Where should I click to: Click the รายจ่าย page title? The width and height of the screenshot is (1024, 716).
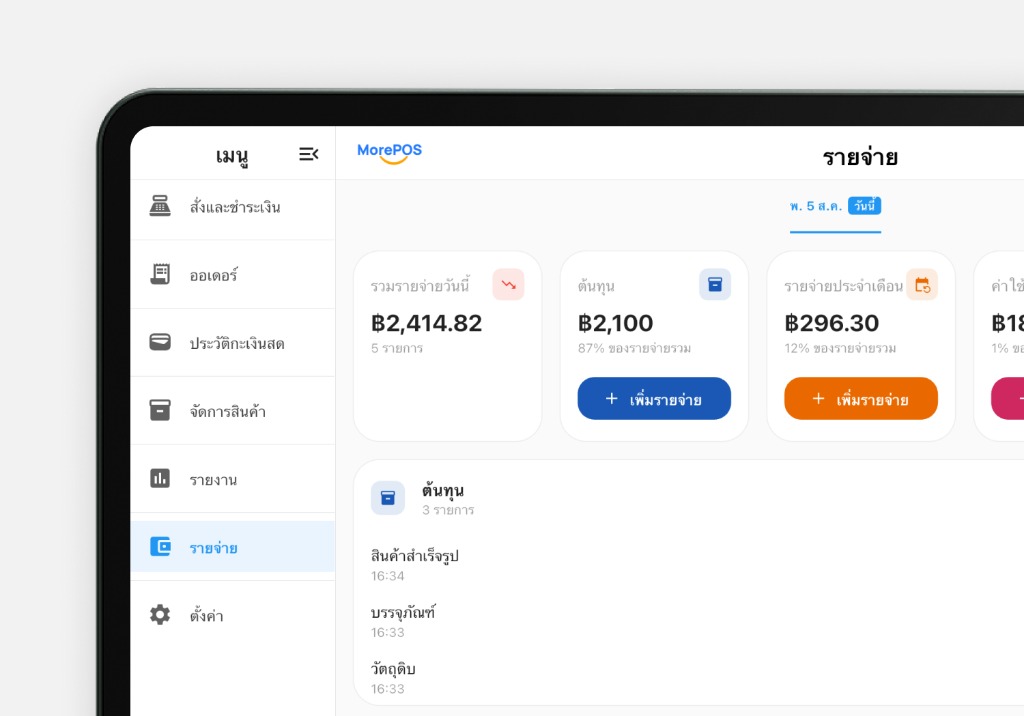point(860,157)
